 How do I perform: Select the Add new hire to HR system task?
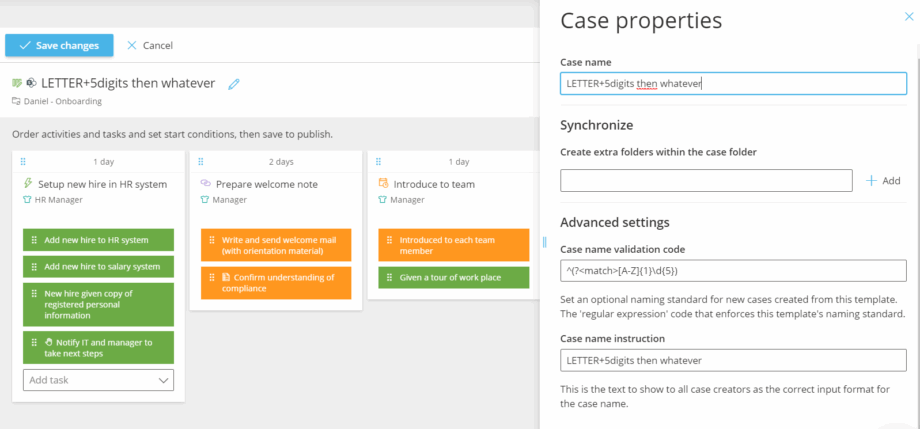pos(98,240)
